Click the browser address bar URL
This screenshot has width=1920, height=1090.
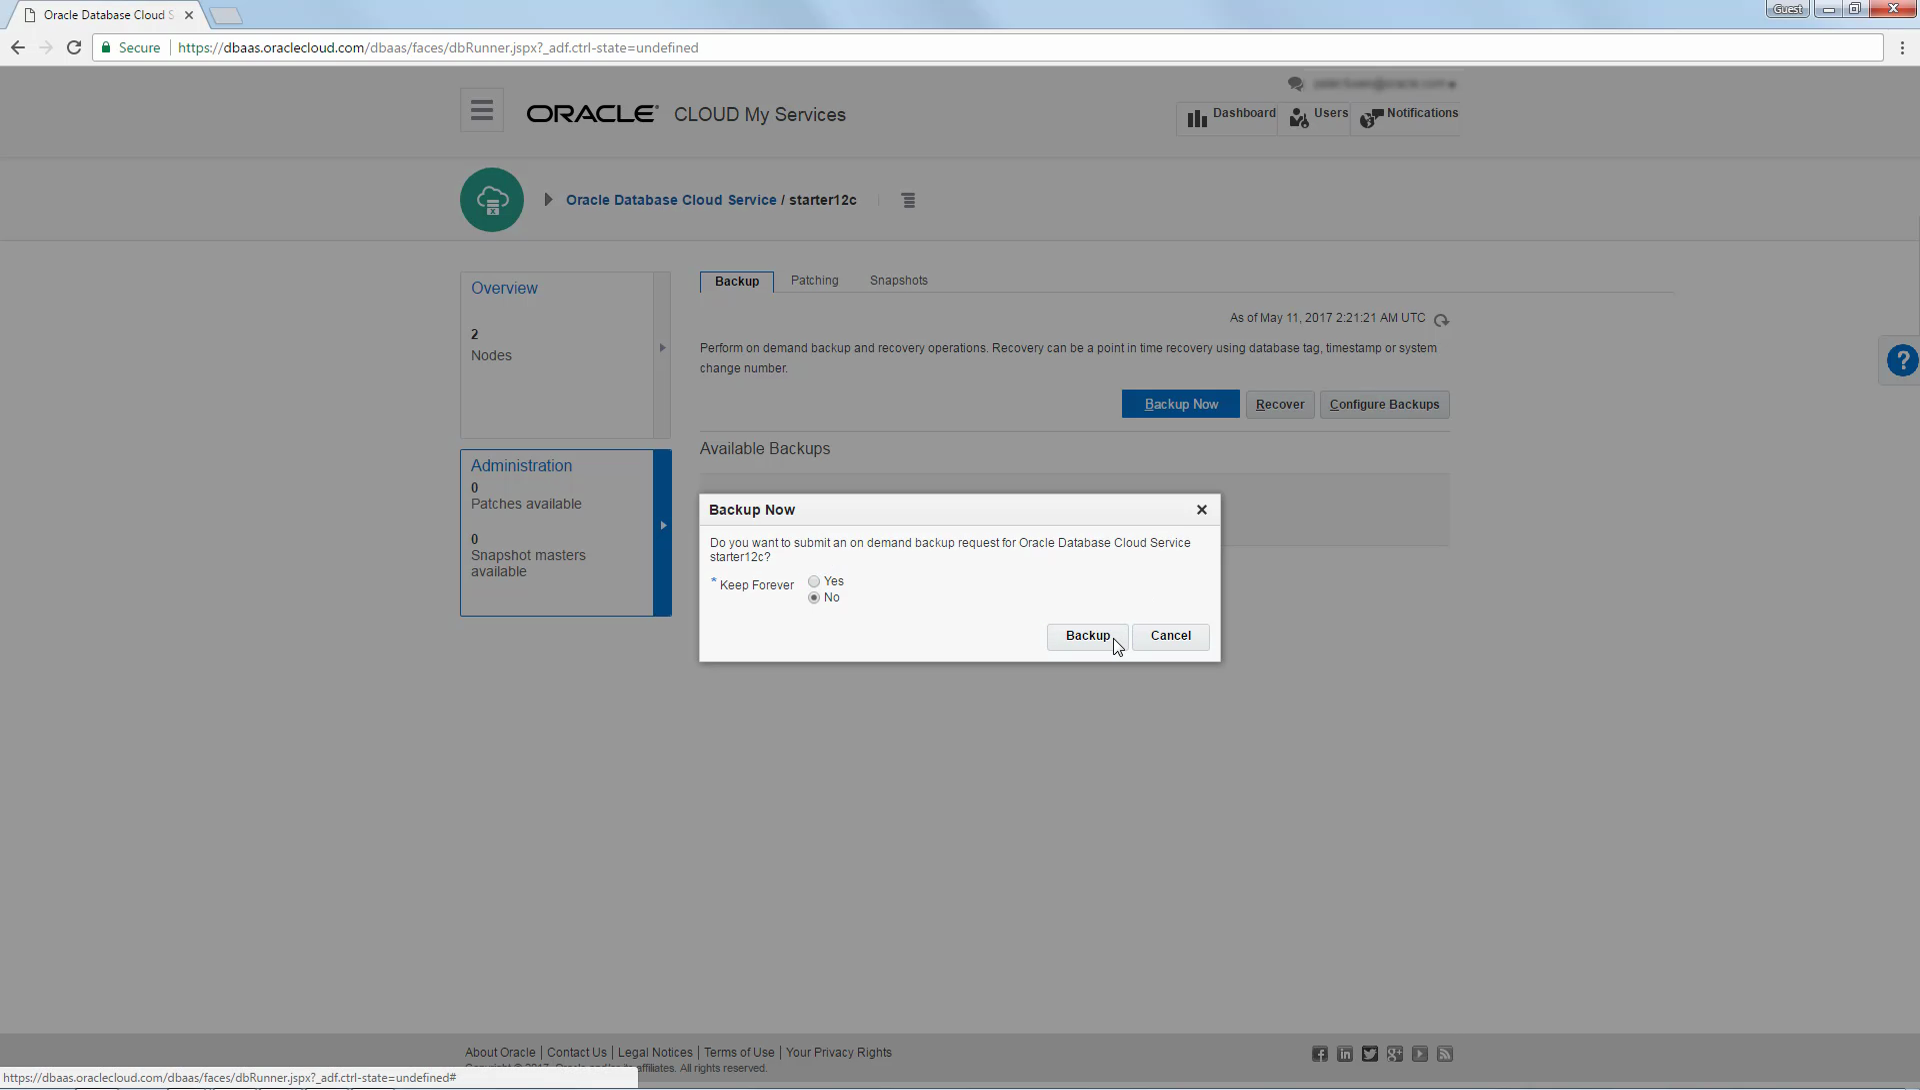pos(438,48)
